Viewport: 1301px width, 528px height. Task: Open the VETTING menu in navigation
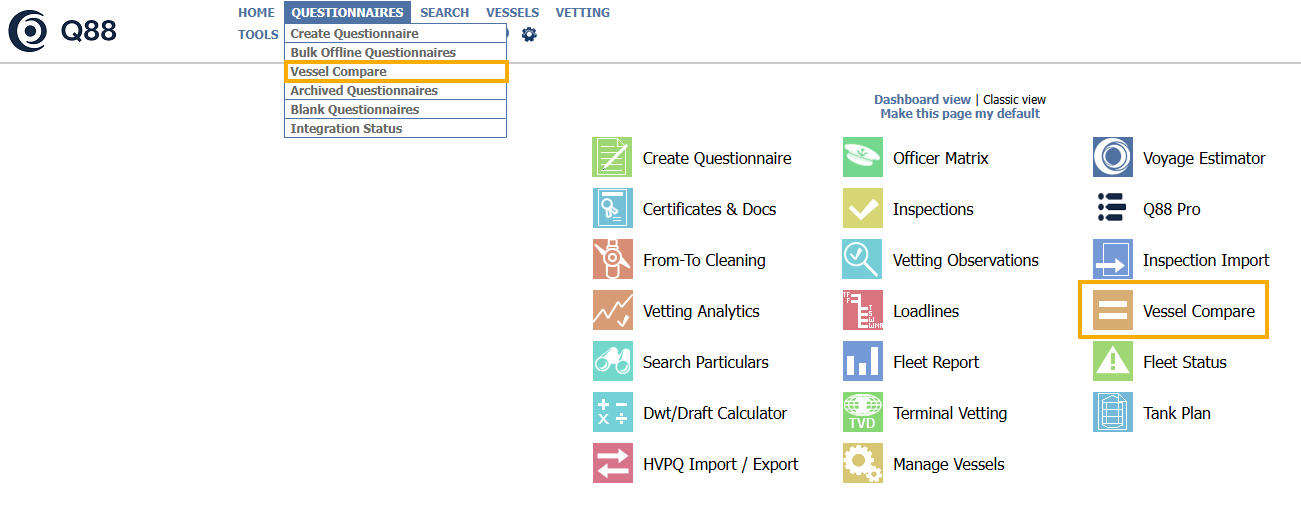coord(582,13)
